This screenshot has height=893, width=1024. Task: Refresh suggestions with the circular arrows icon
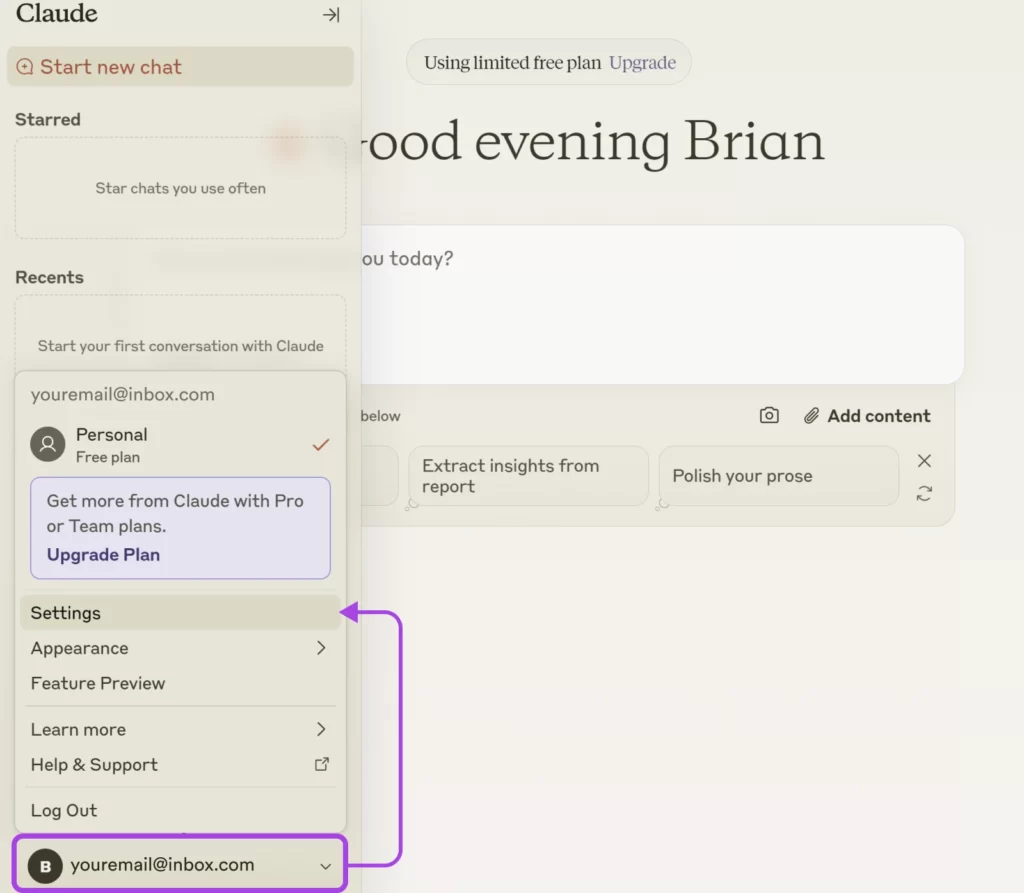[924, 493]
